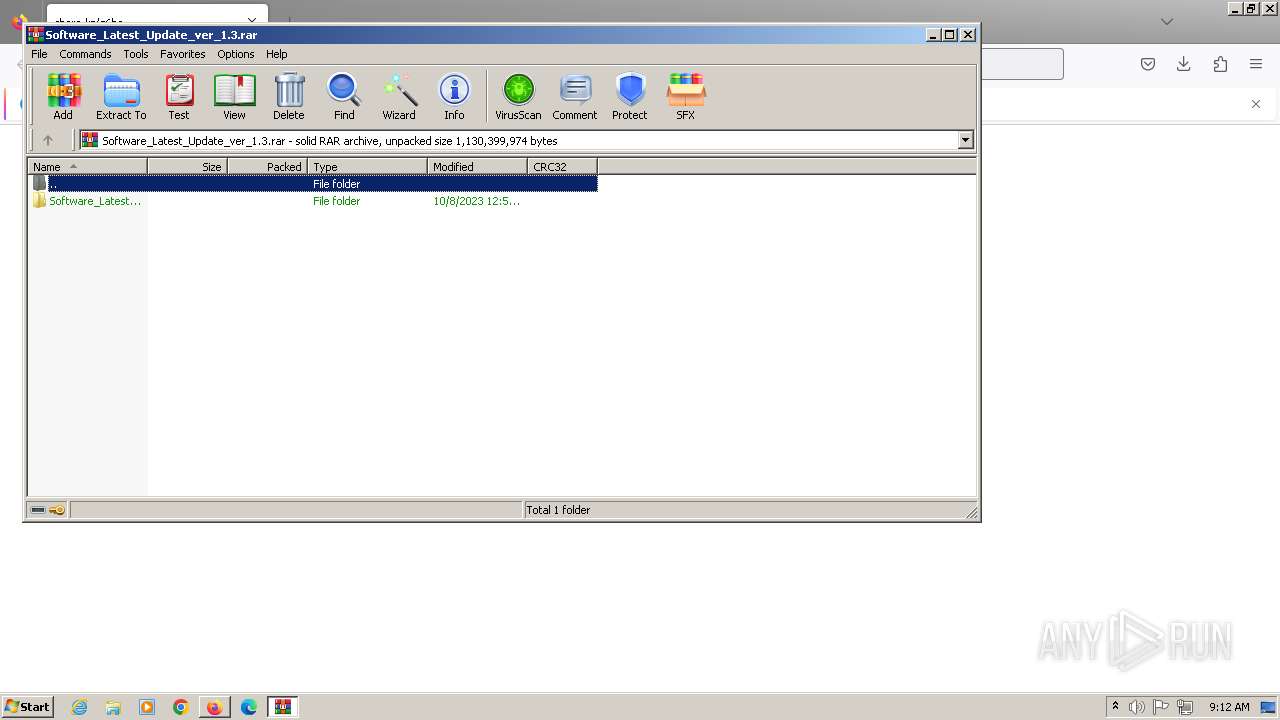
Task: Select the parent folder ".." row
Action: tap(313, 184)
